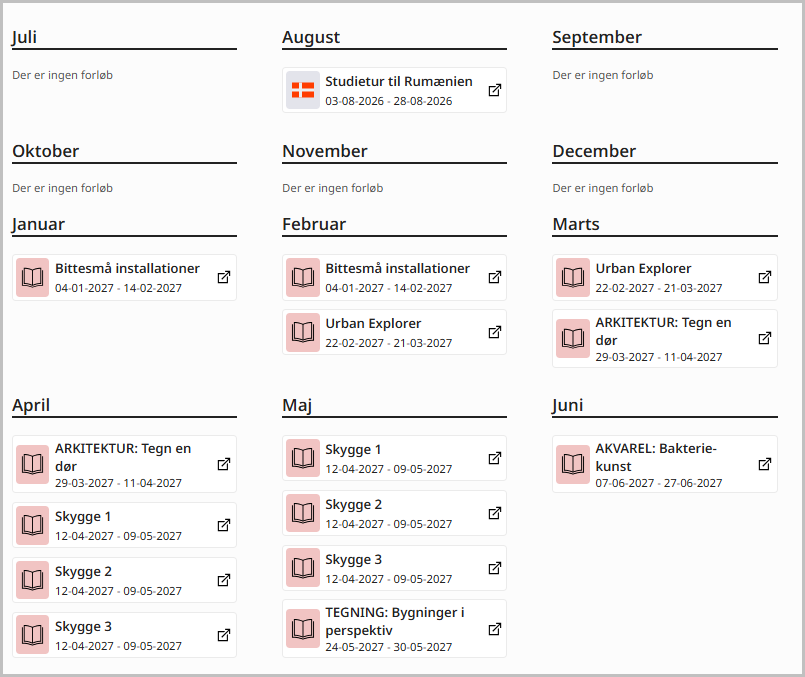
Task: Click the Januar month heading
Action: coord(39,224)
